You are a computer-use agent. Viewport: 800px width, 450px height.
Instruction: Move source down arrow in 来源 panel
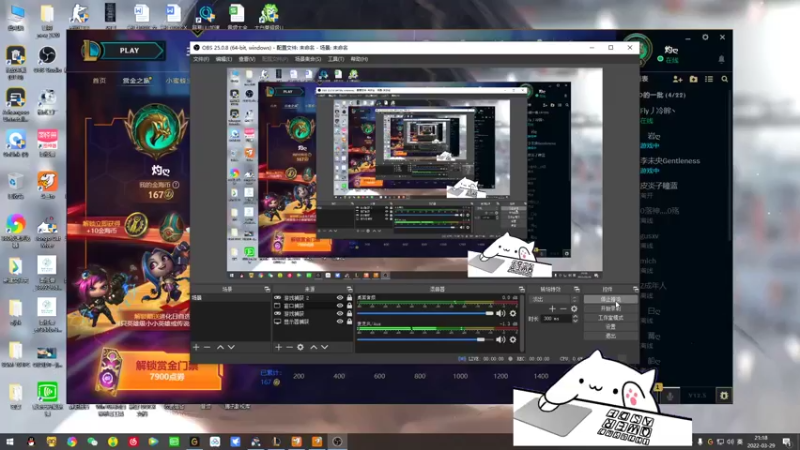pos(324,347)
